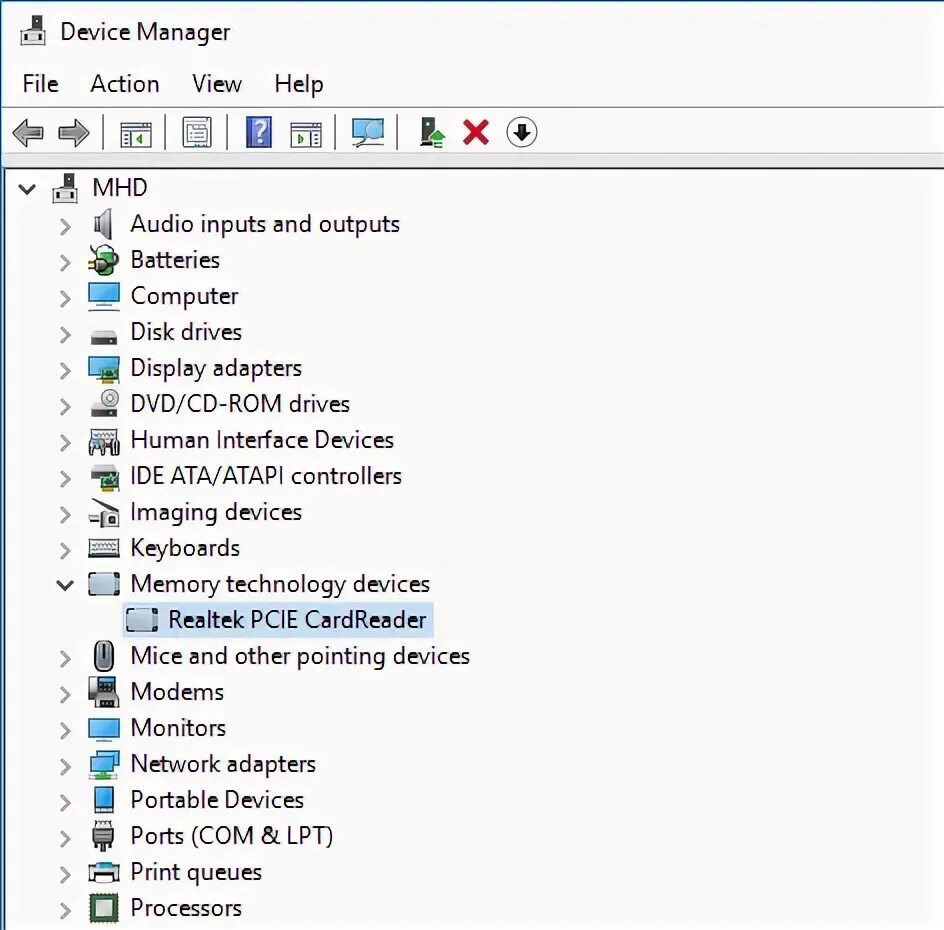This screenshot has width=944, height=930.
Task: Click the Forward arrow toolbar button
Action: (73, 132)
